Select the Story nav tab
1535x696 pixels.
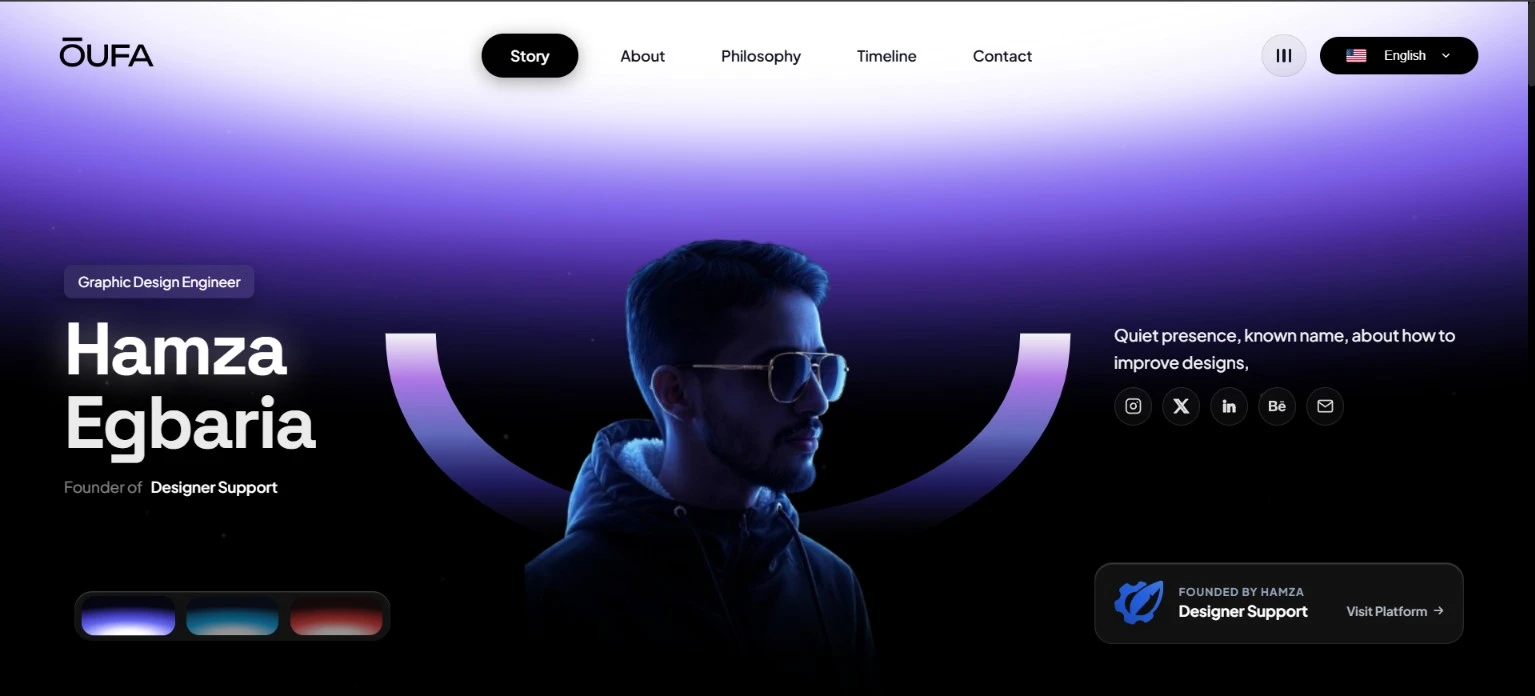click(x=530, y=56)
